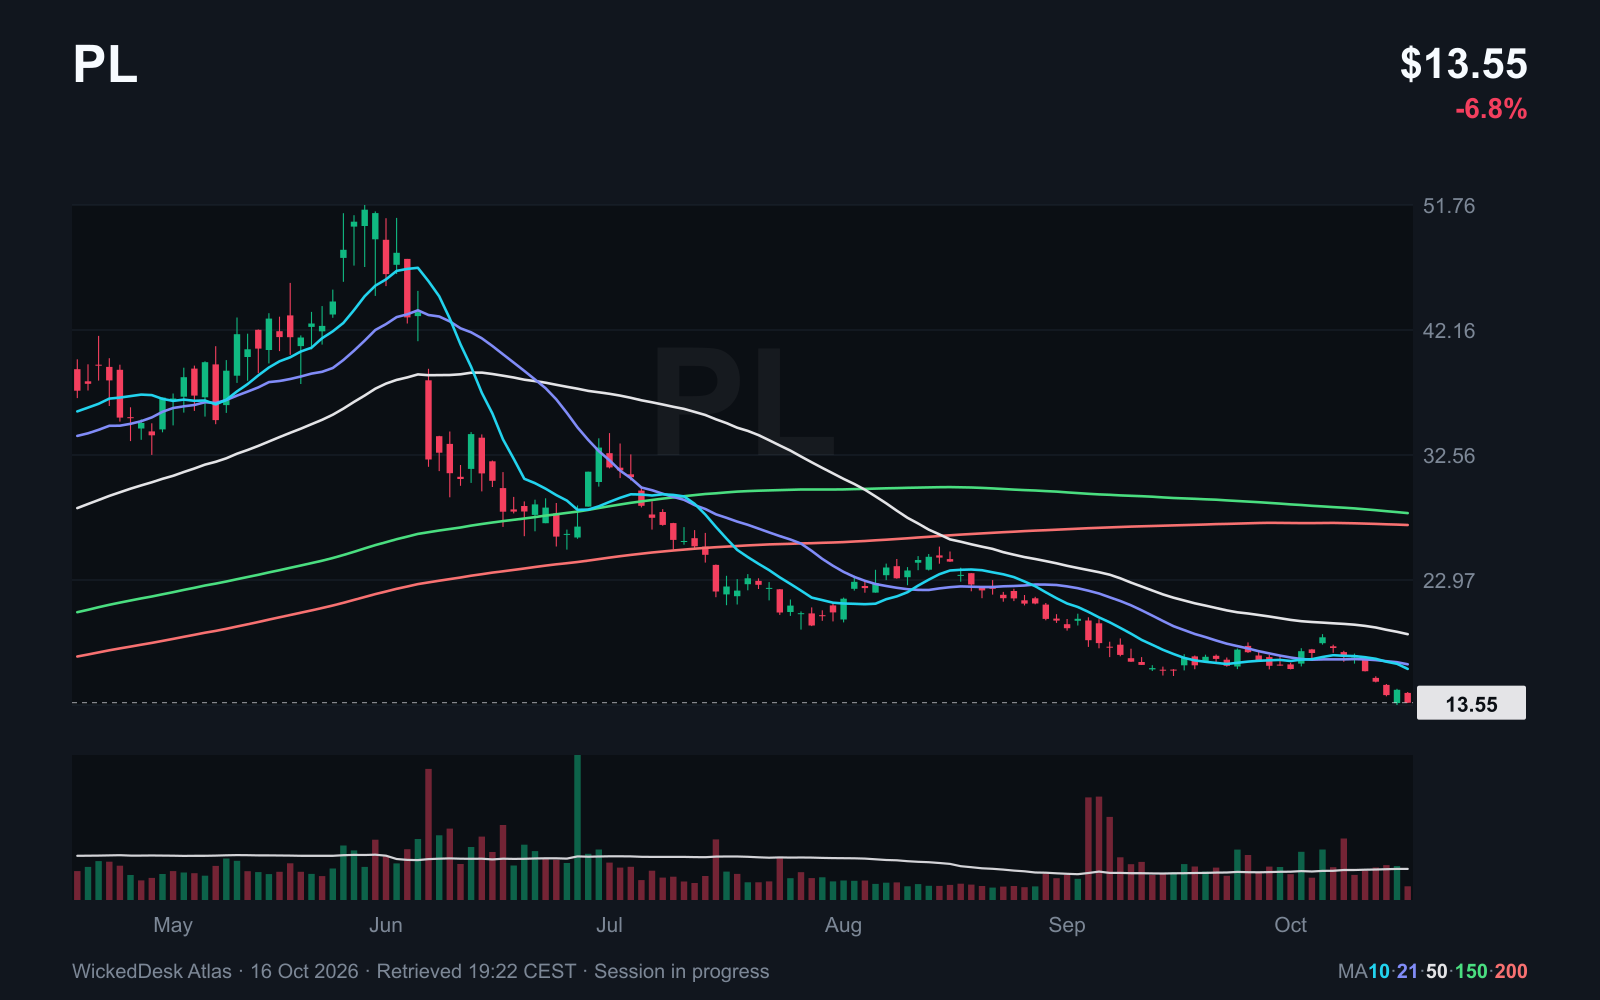Click the May label on time axis
This screenshot has width=1600, height=1000.
173,925
